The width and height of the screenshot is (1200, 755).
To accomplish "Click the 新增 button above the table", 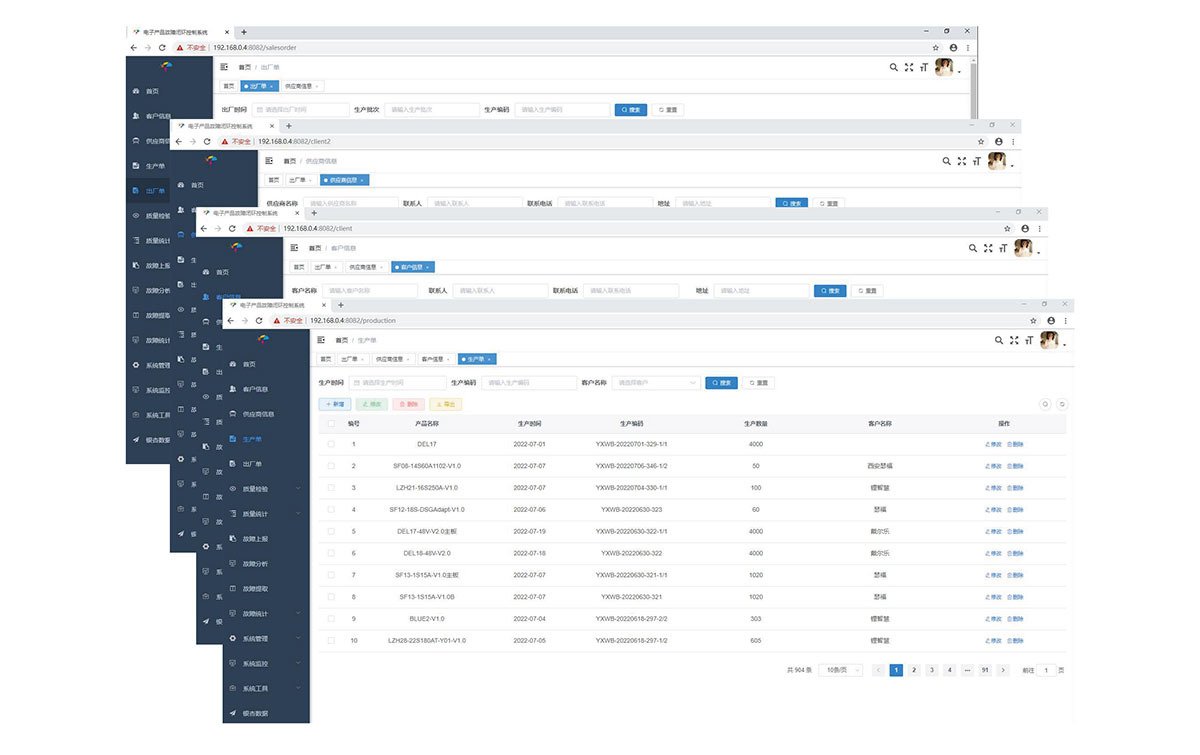I will (334, 404).
